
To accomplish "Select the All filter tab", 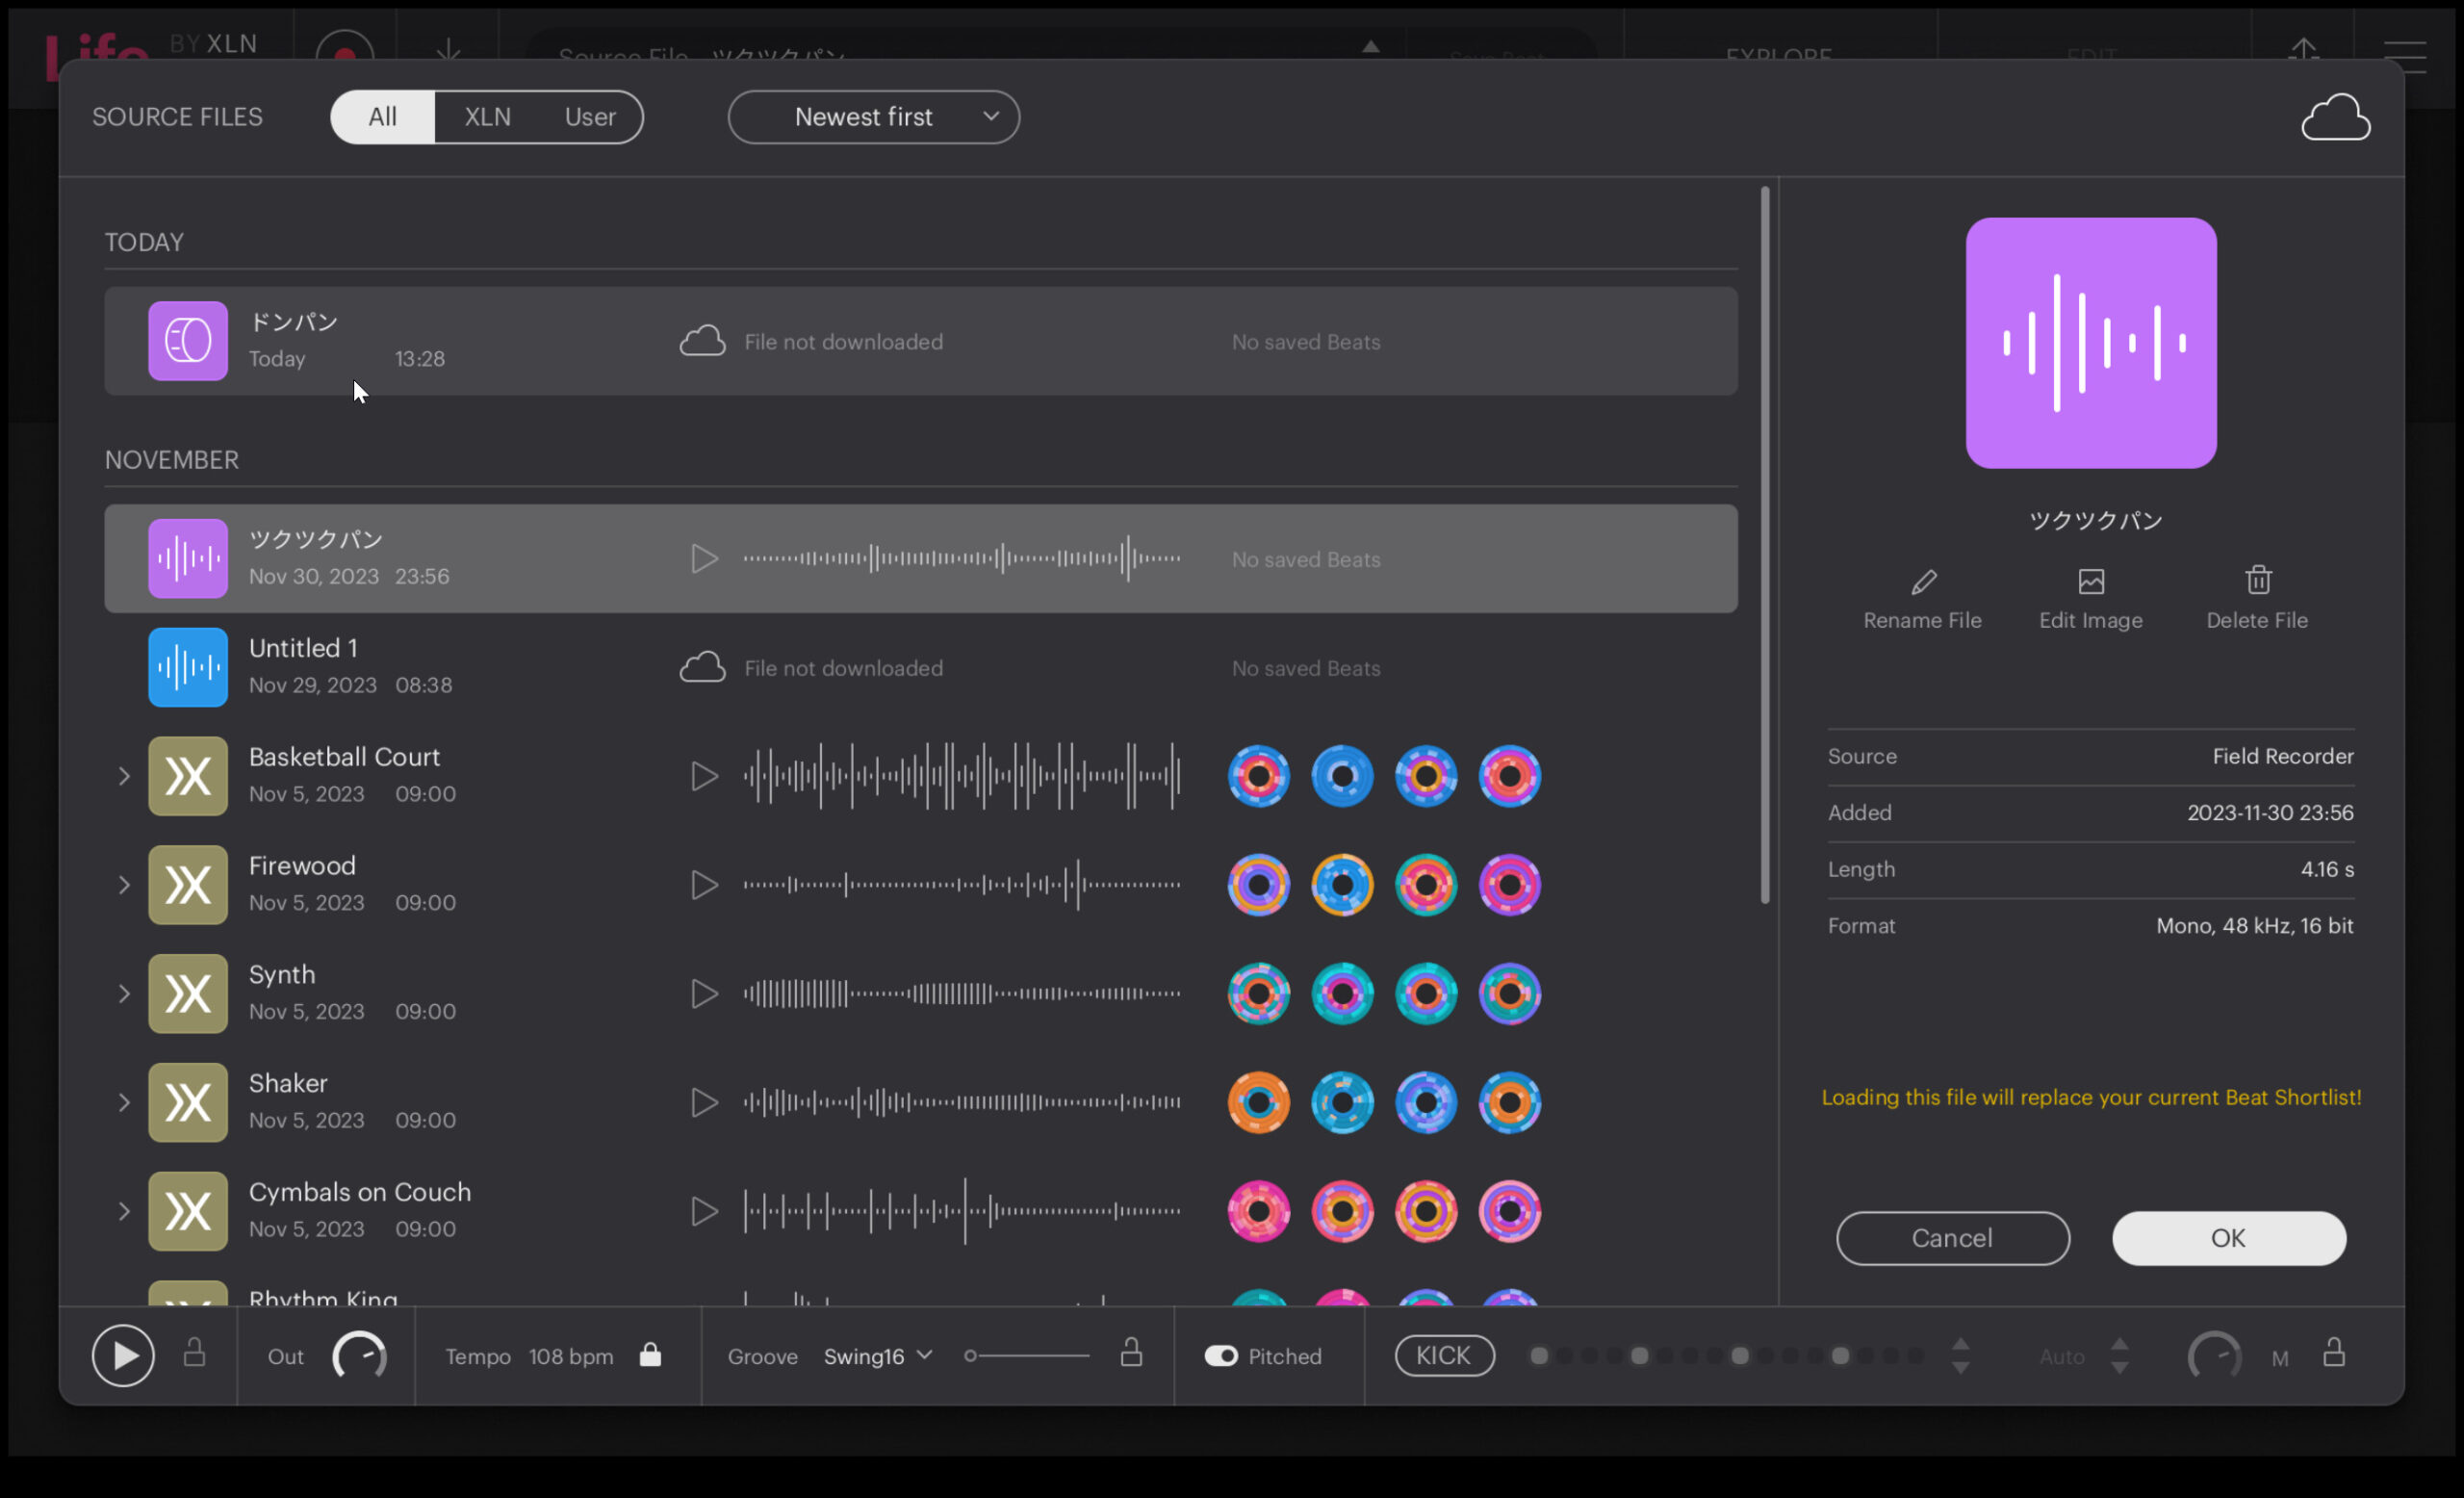I will point(382,117).
